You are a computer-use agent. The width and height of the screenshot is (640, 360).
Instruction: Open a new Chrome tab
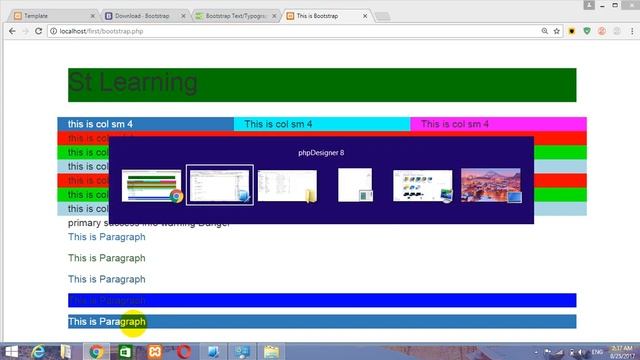(x=382, y=16)
